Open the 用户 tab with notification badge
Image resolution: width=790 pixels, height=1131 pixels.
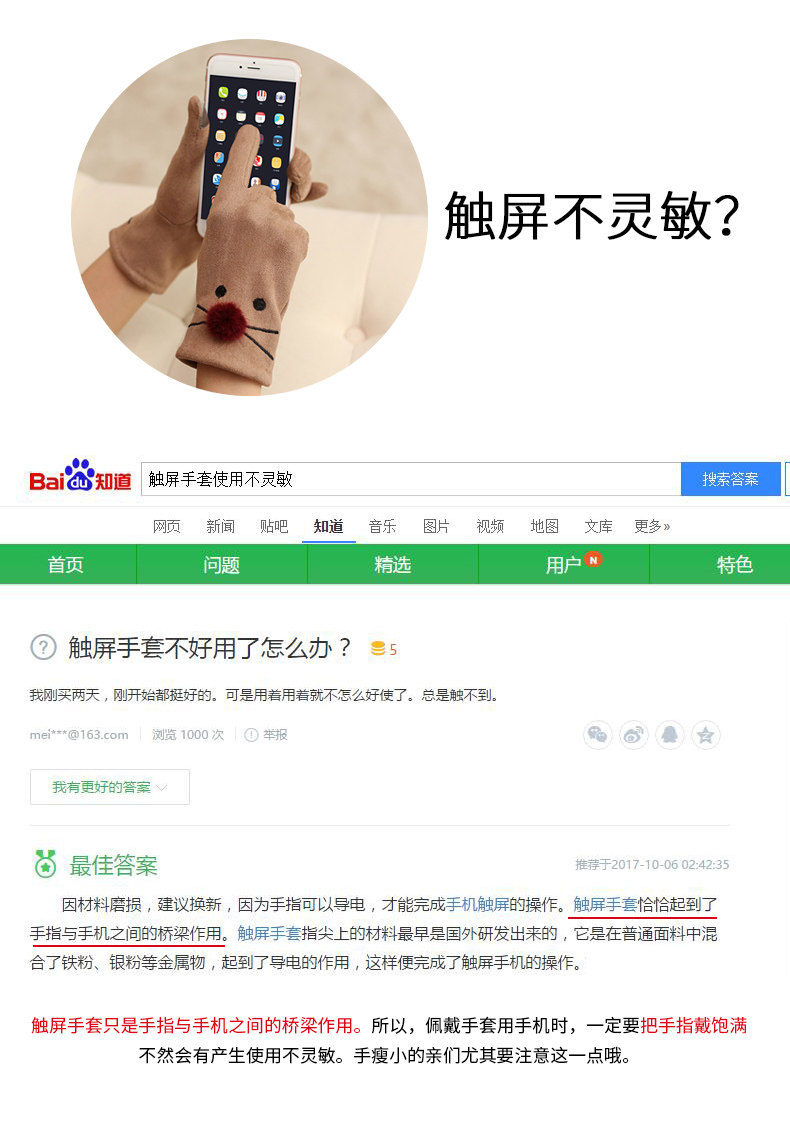coord(563,564)
